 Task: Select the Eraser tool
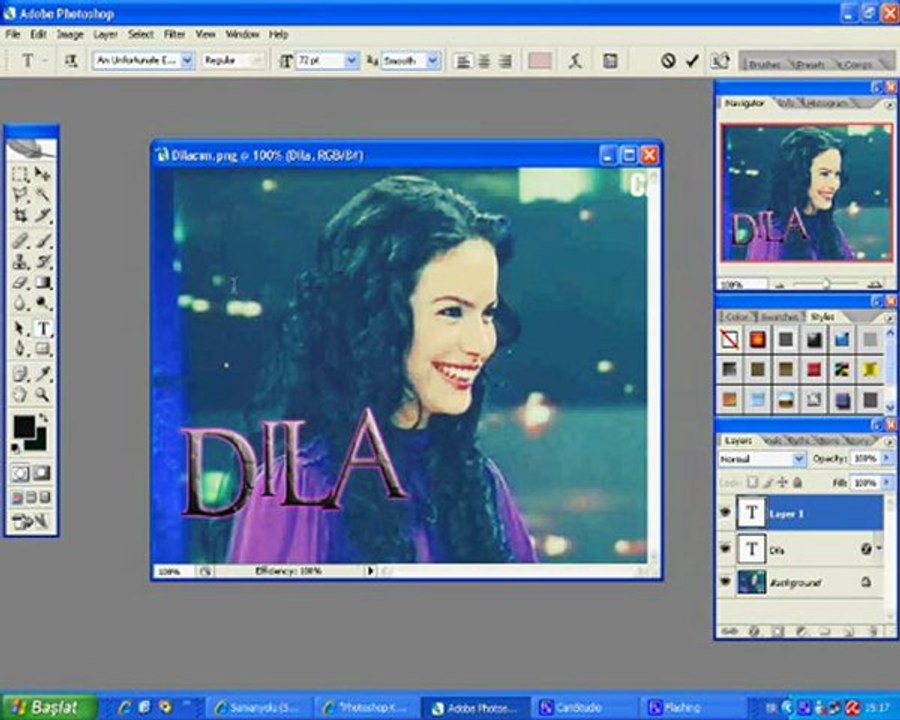20,282
